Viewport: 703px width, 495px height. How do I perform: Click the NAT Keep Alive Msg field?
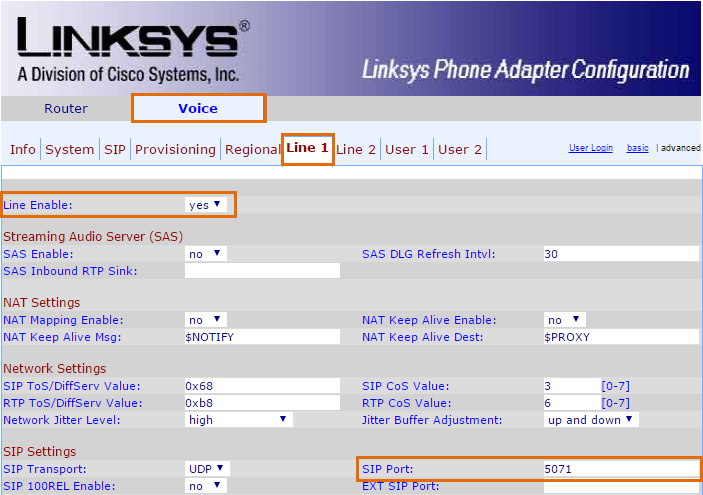coord(262,337)
